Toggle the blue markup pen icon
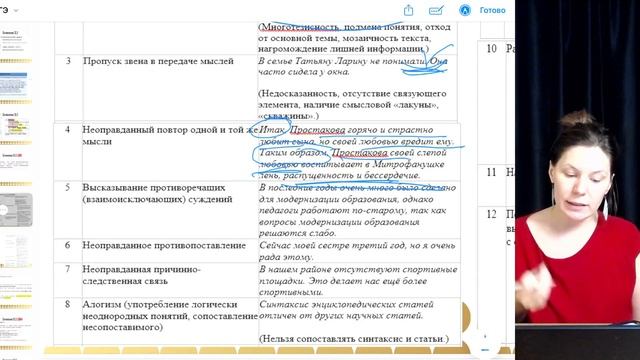Viewport: 640px width, 360px height. pos(464,10)
